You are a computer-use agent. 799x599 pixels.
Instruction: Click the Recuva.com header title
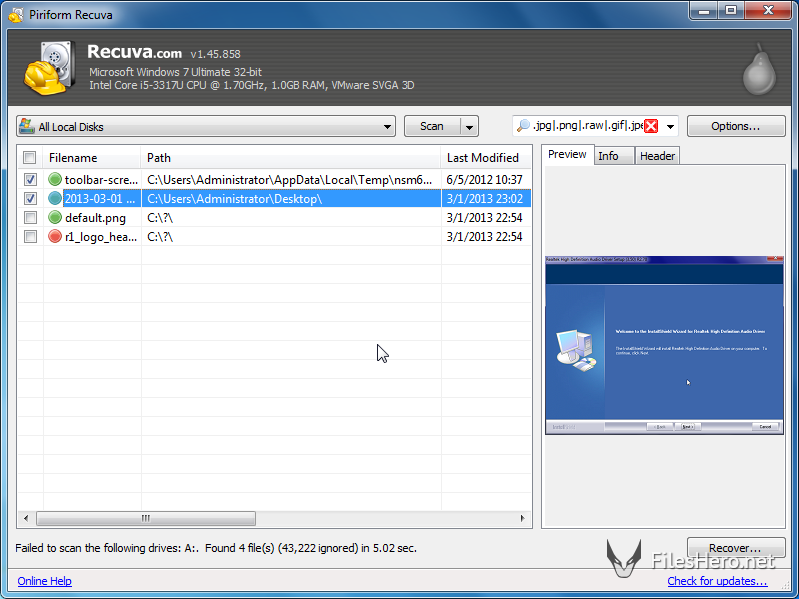pyautogui.click(x=134, y=51)
